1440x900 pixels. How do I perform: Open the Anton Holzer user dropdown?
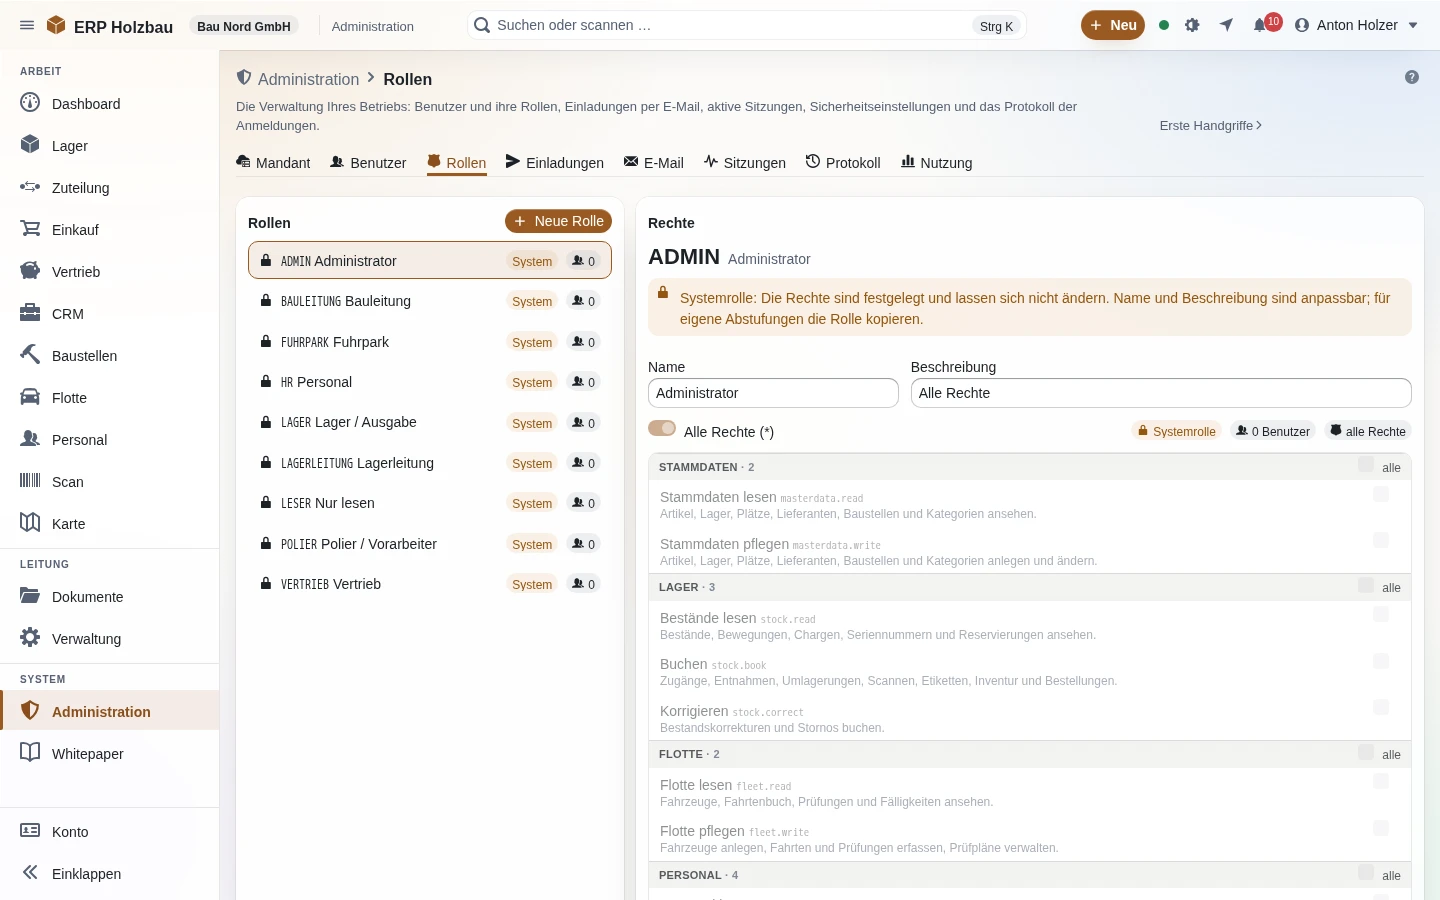[x=1356, y=25]
